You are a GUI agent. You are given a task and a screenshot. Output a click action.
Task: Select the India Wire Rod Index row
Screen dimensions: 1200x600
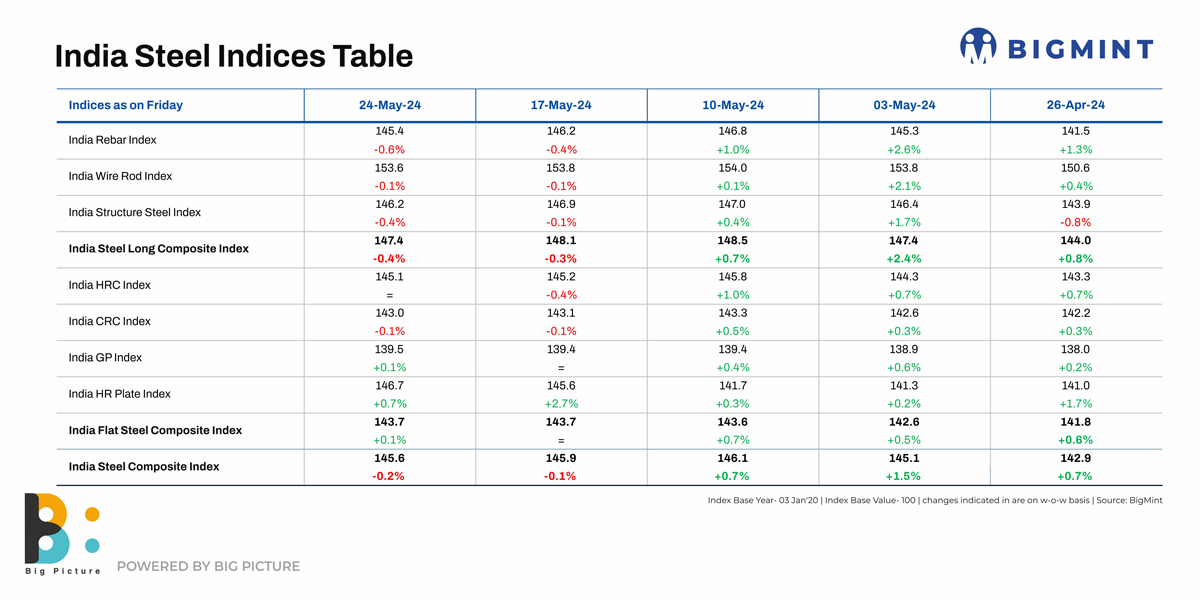pyautogui.click(x=120, y=176)
